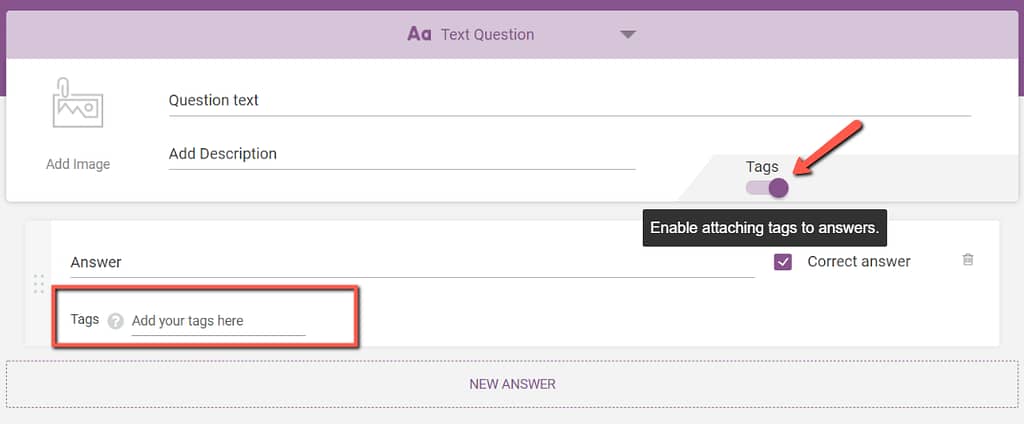Click the purple question type header bar
Screen dimensions: 1024x424
click(512, 35)
